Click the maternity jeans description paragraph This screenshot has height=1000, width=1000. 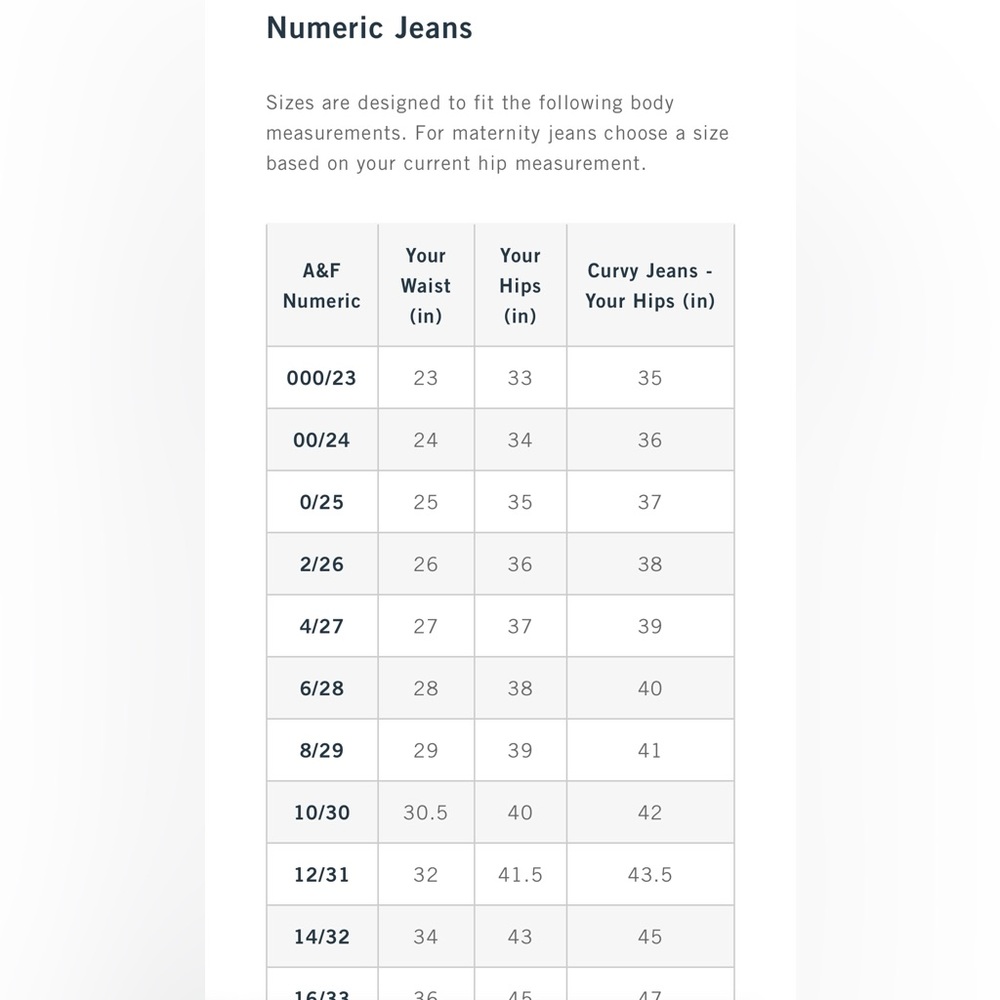pyautogui.click(x=497, y=133)
